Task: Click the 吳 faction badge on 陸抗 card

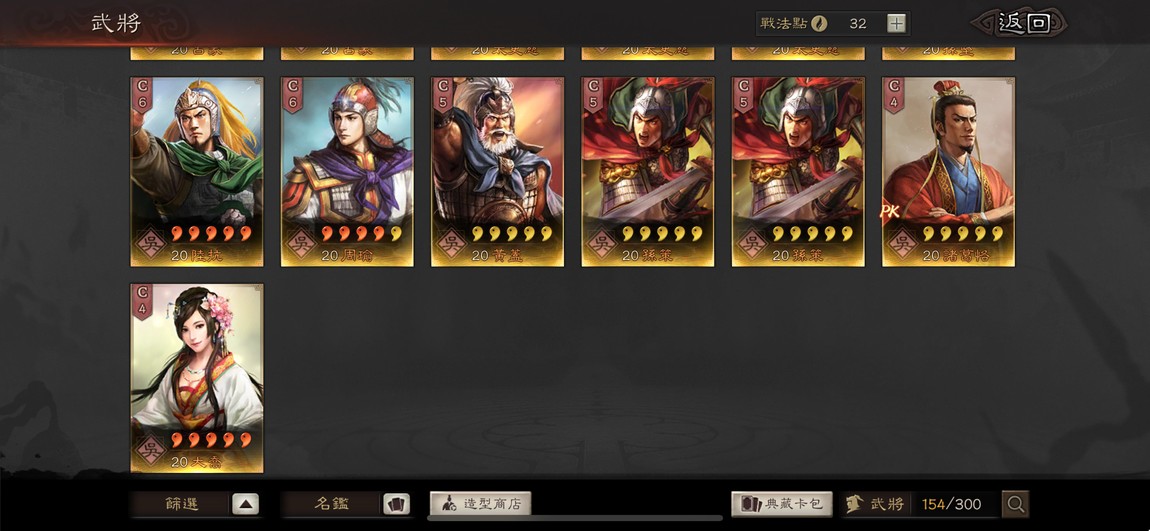Action: pyautogui.click(x=151, y=243)
